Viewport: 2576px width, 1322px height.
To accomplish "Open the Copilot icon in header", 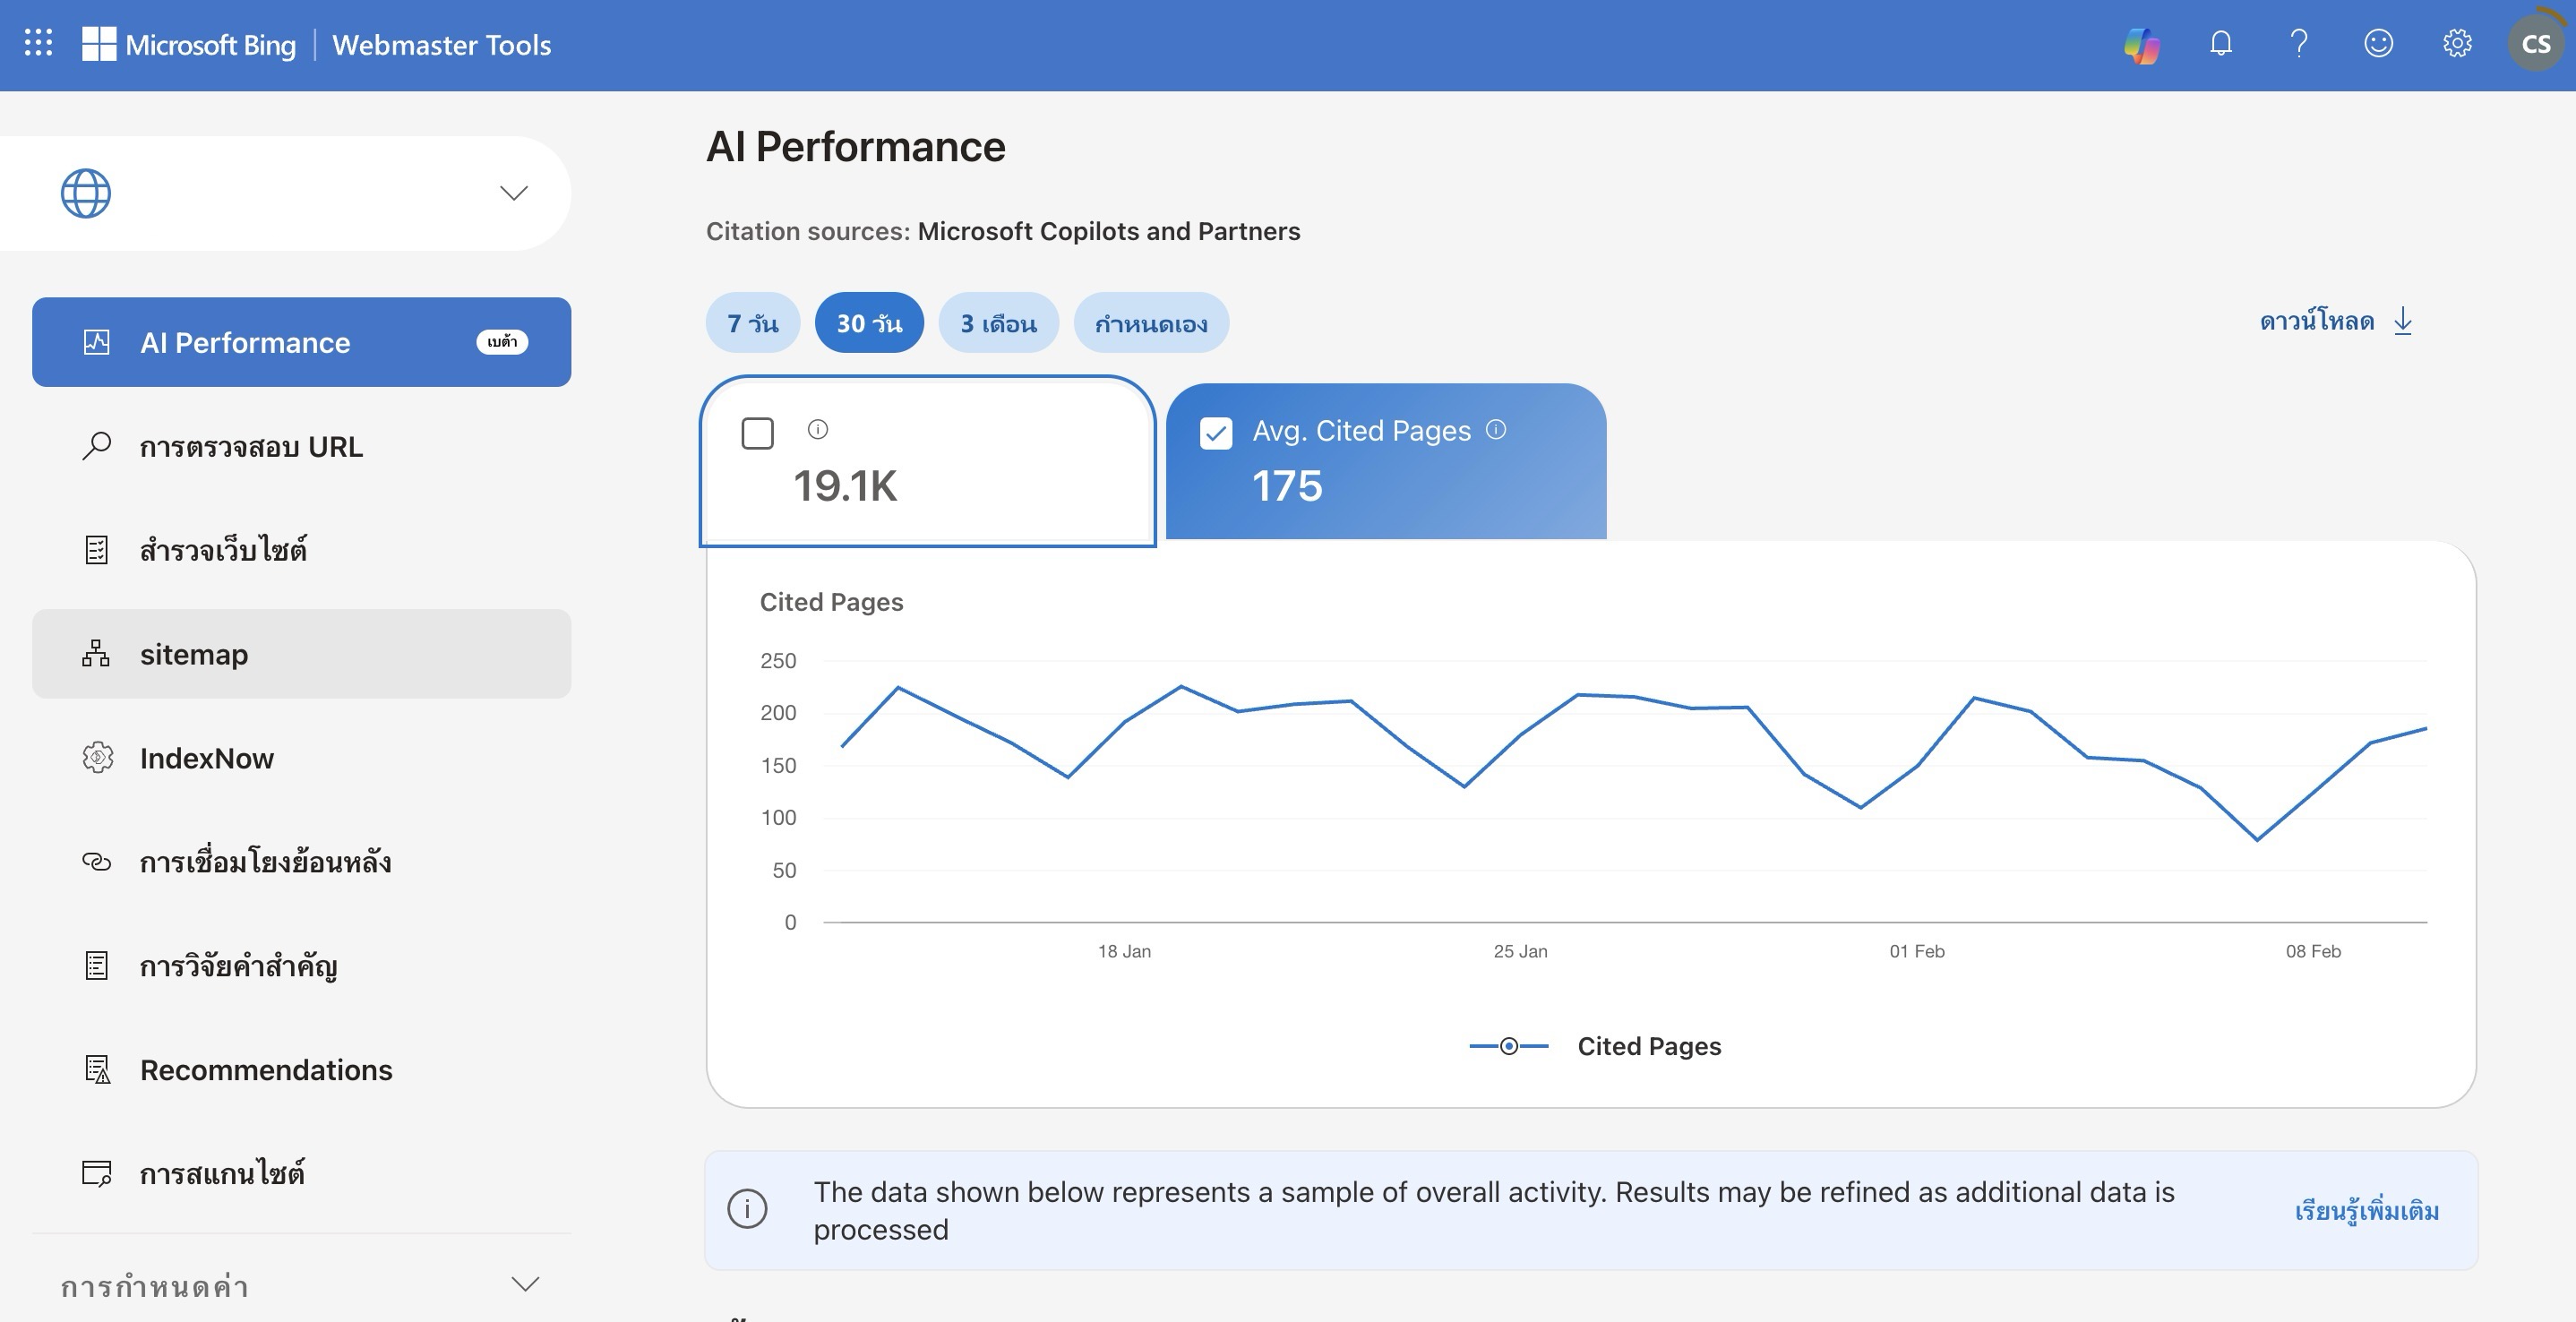I will point(2141,45).
